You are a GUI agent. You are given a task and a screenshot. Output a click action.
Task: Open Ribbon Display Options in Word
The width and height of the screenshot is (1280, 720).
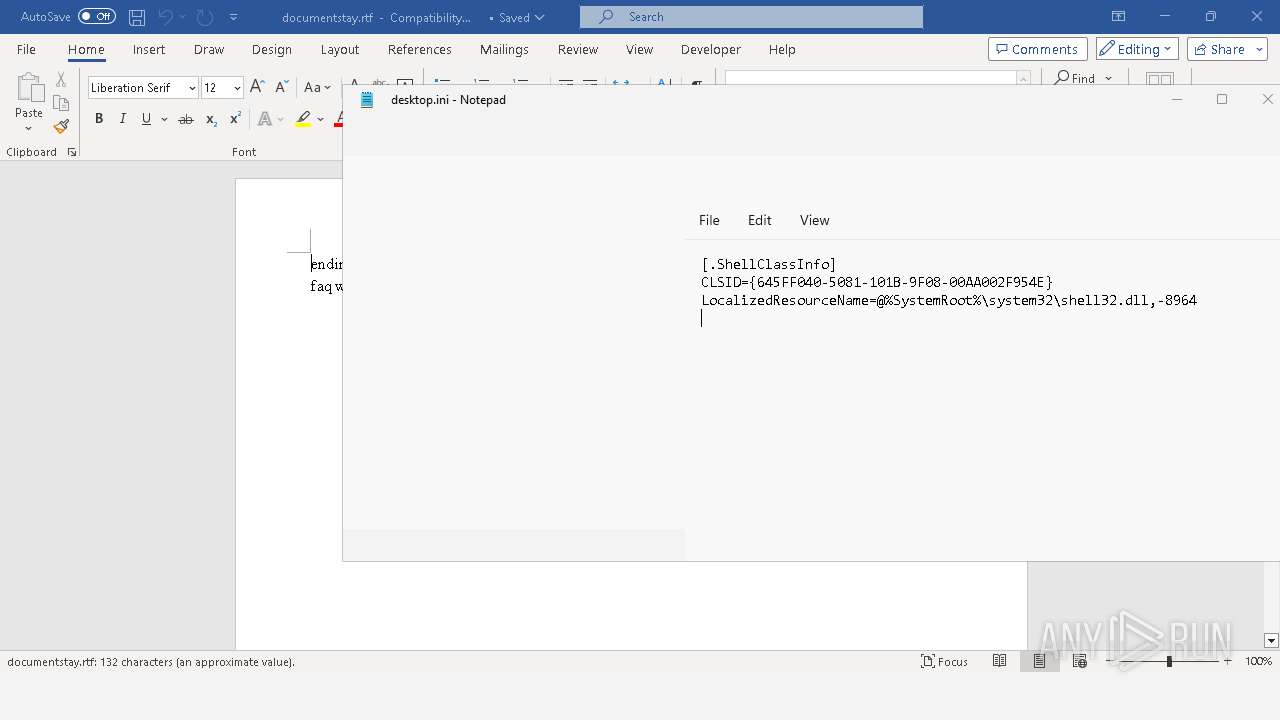1118,17
